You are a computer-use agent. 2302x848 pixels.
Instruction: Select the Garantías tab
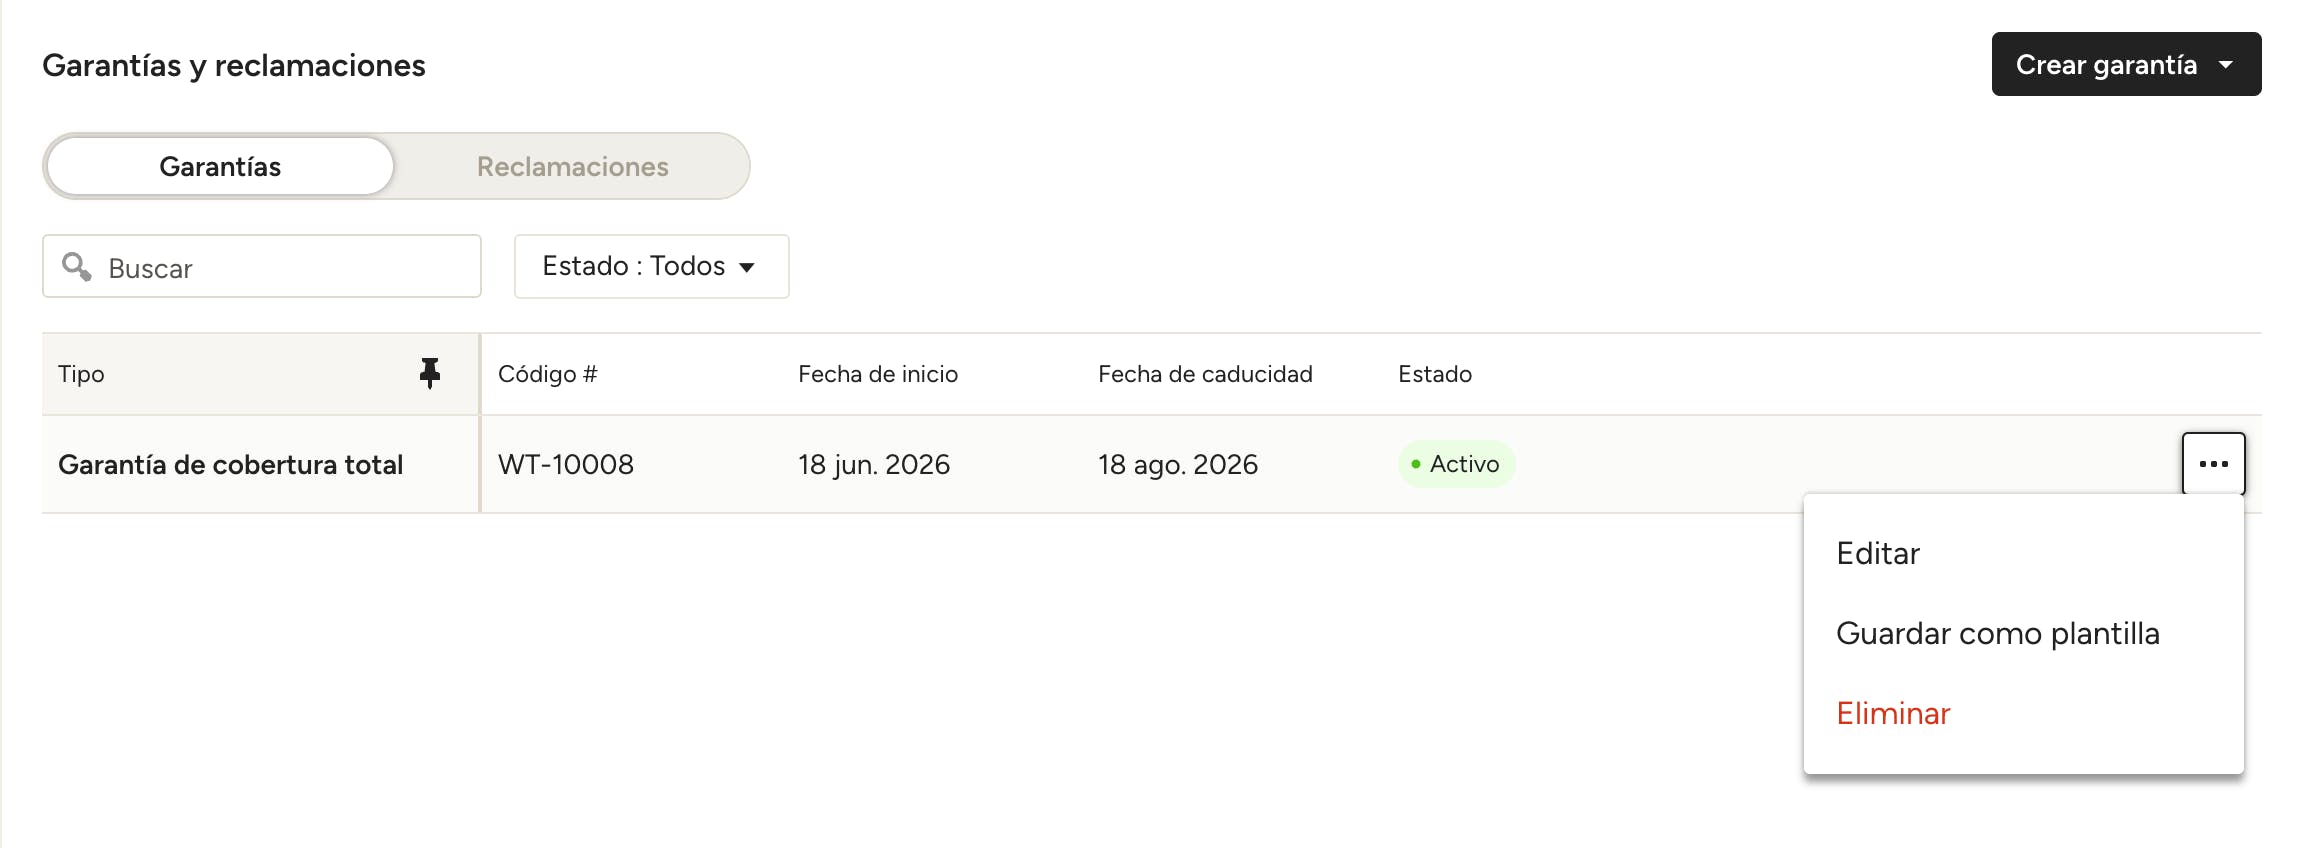coord(220,166)
